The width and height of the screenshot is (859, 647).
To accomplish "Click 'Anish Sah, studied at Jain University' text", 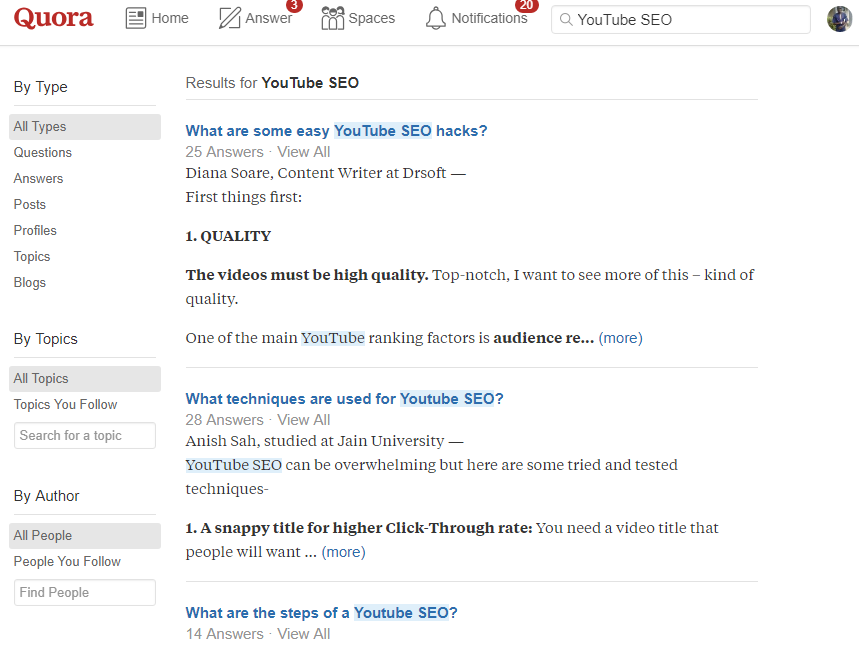I will point(315,441).
